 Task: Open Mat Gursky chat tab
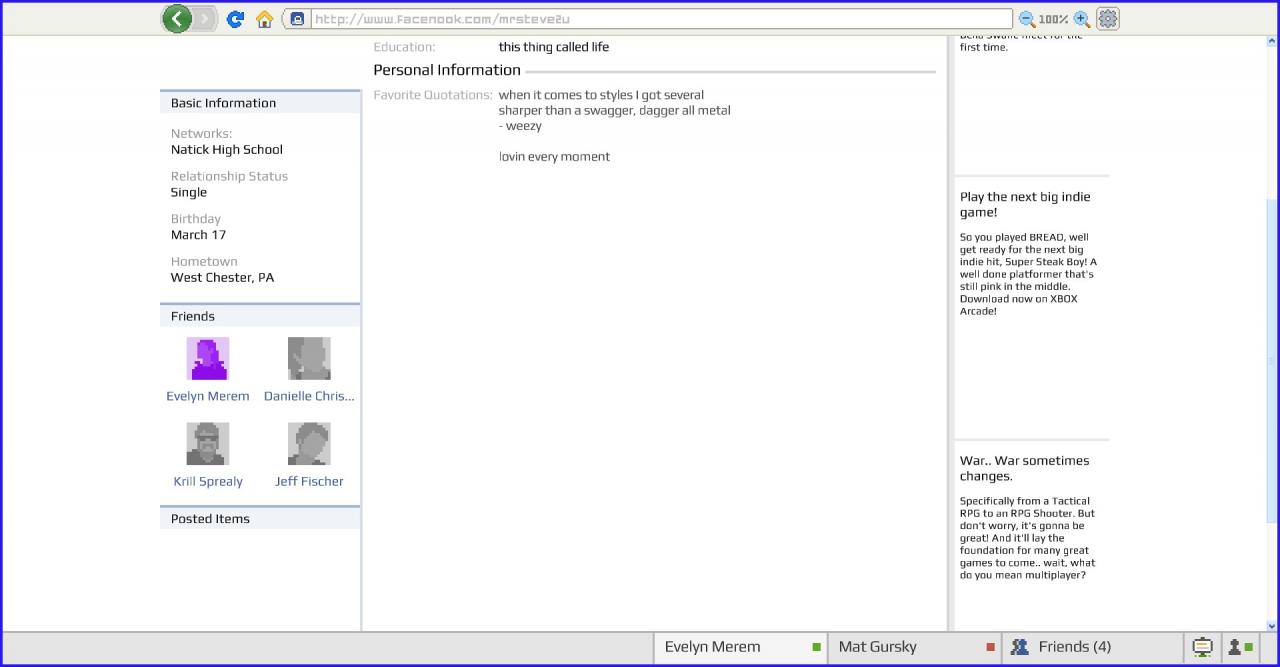[x=915, y=647]
